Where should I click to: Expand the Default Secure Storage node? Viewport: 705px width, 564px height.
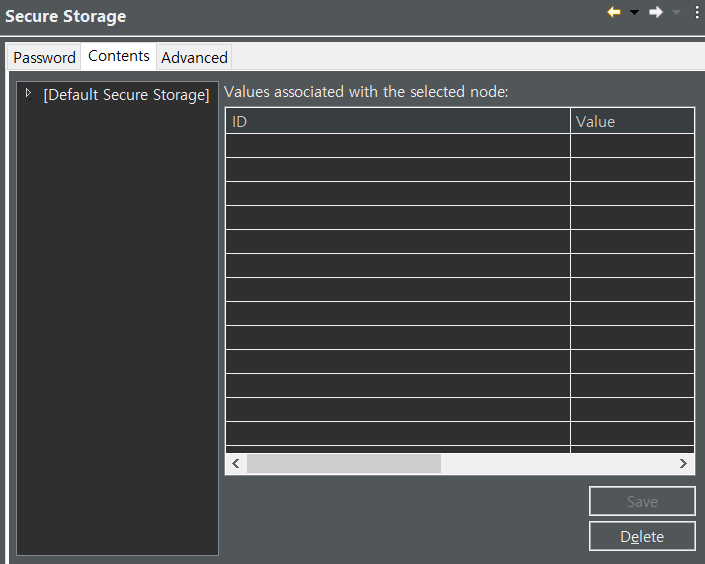pyautogui.click(x=28, y=93)
